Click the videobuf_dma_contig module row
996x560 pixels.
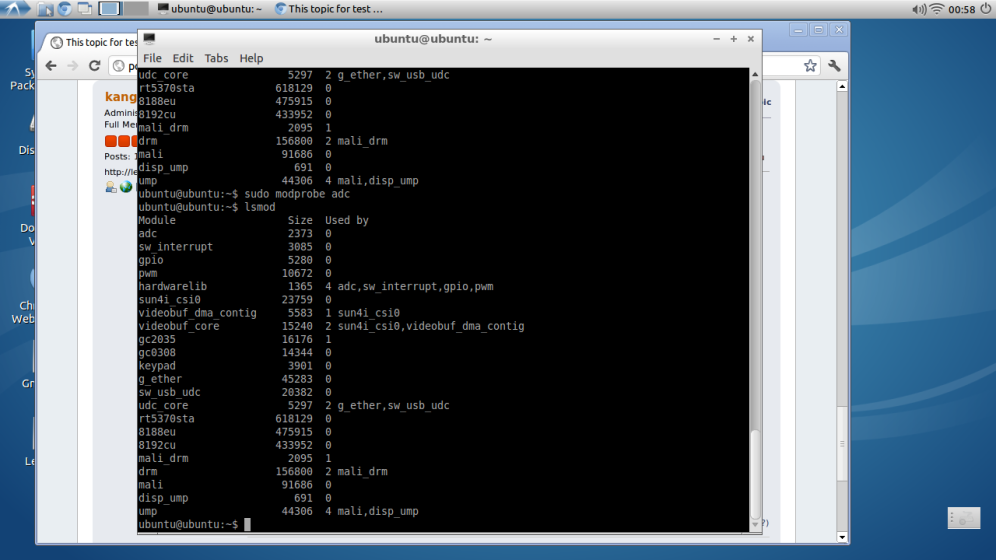(x=269, y=313)
